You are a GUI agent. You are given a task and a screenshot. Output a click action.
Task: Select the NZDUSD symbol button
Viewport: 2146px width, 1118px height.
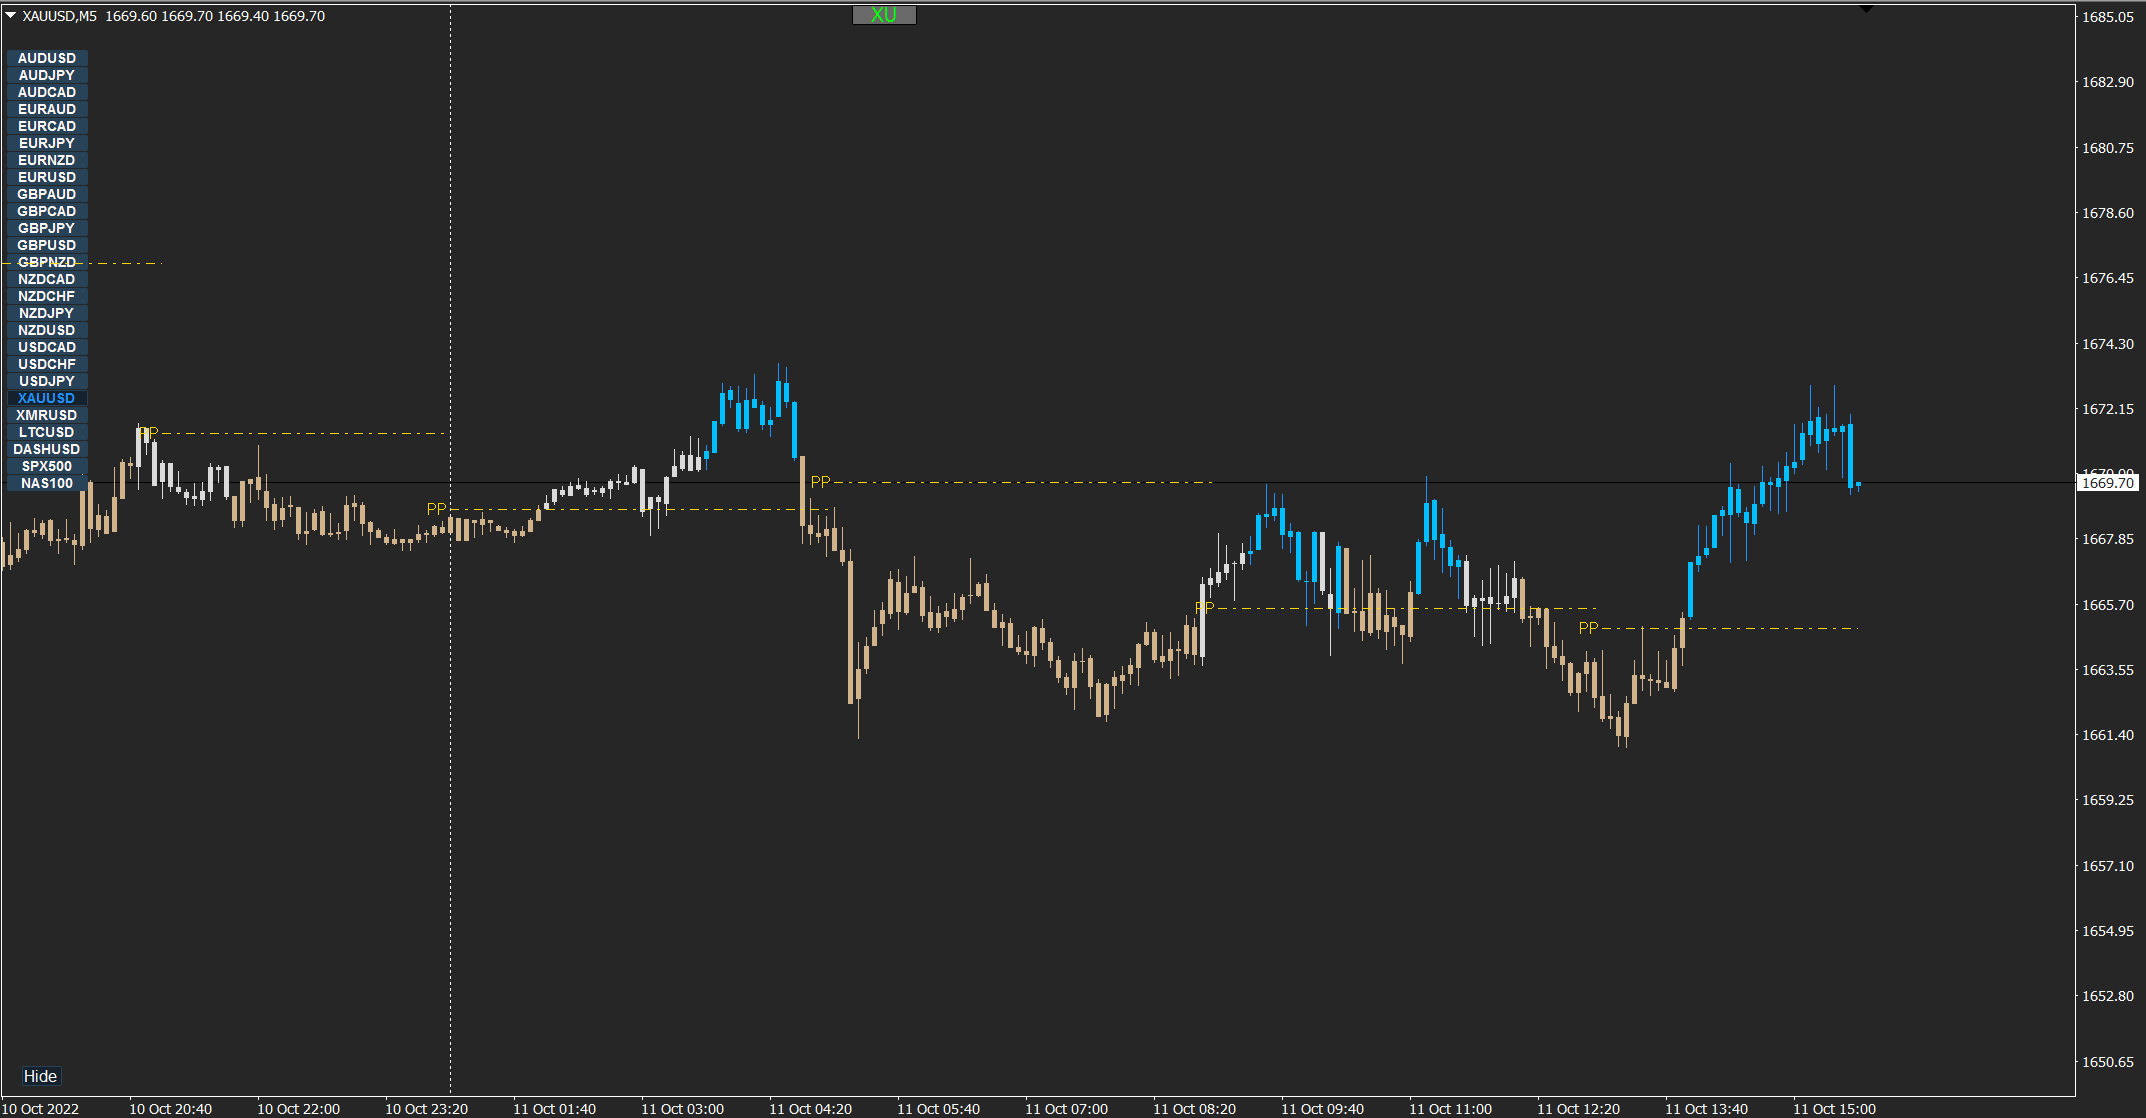click(47, 330)
